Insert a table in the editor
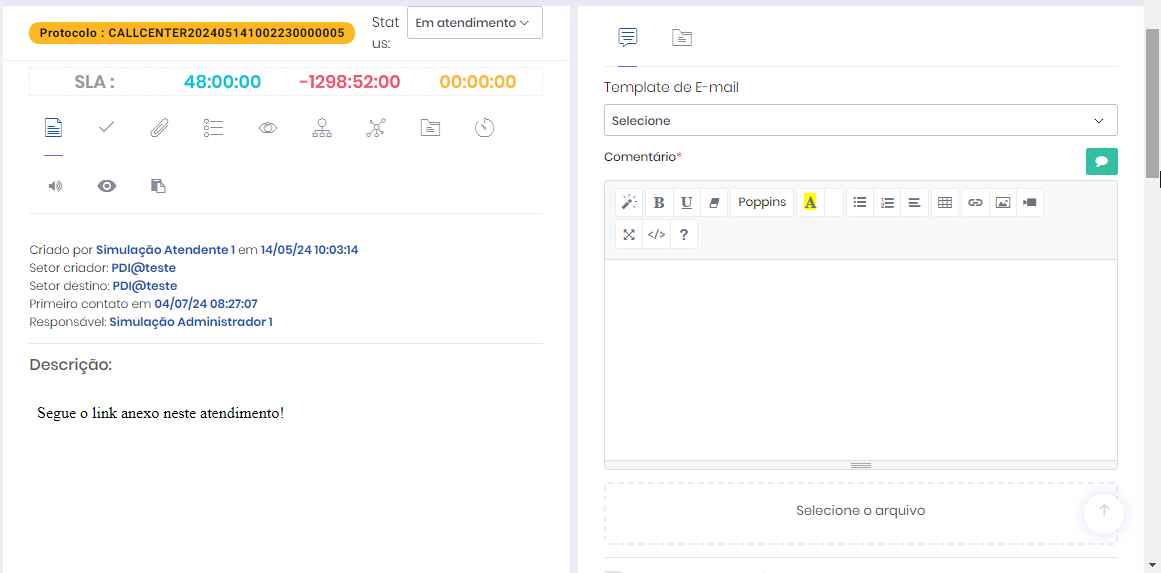This screenshot has width=1161, height=573. click(x=944, y=203)
